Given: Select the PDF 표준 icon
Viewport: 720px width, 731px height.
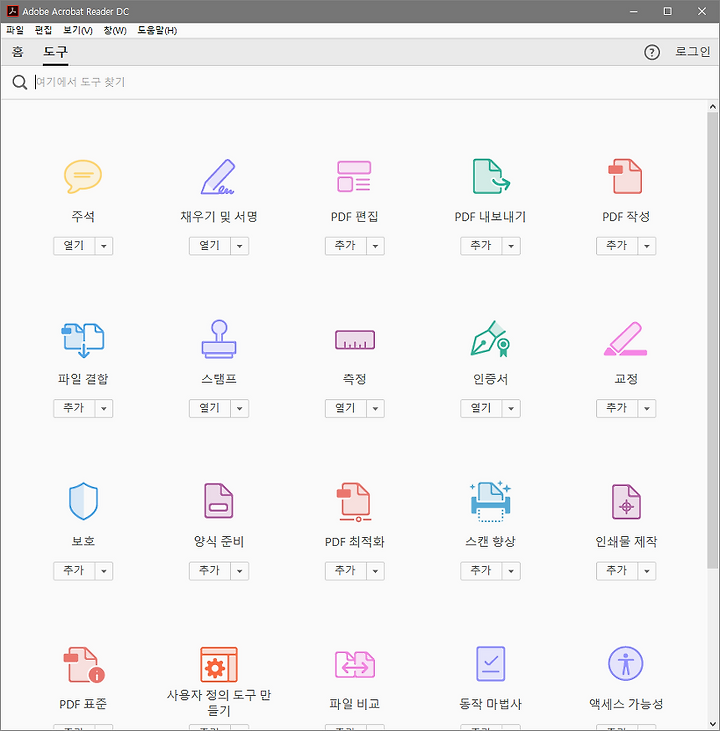Looking at the screenshot, I should point(84,665).
